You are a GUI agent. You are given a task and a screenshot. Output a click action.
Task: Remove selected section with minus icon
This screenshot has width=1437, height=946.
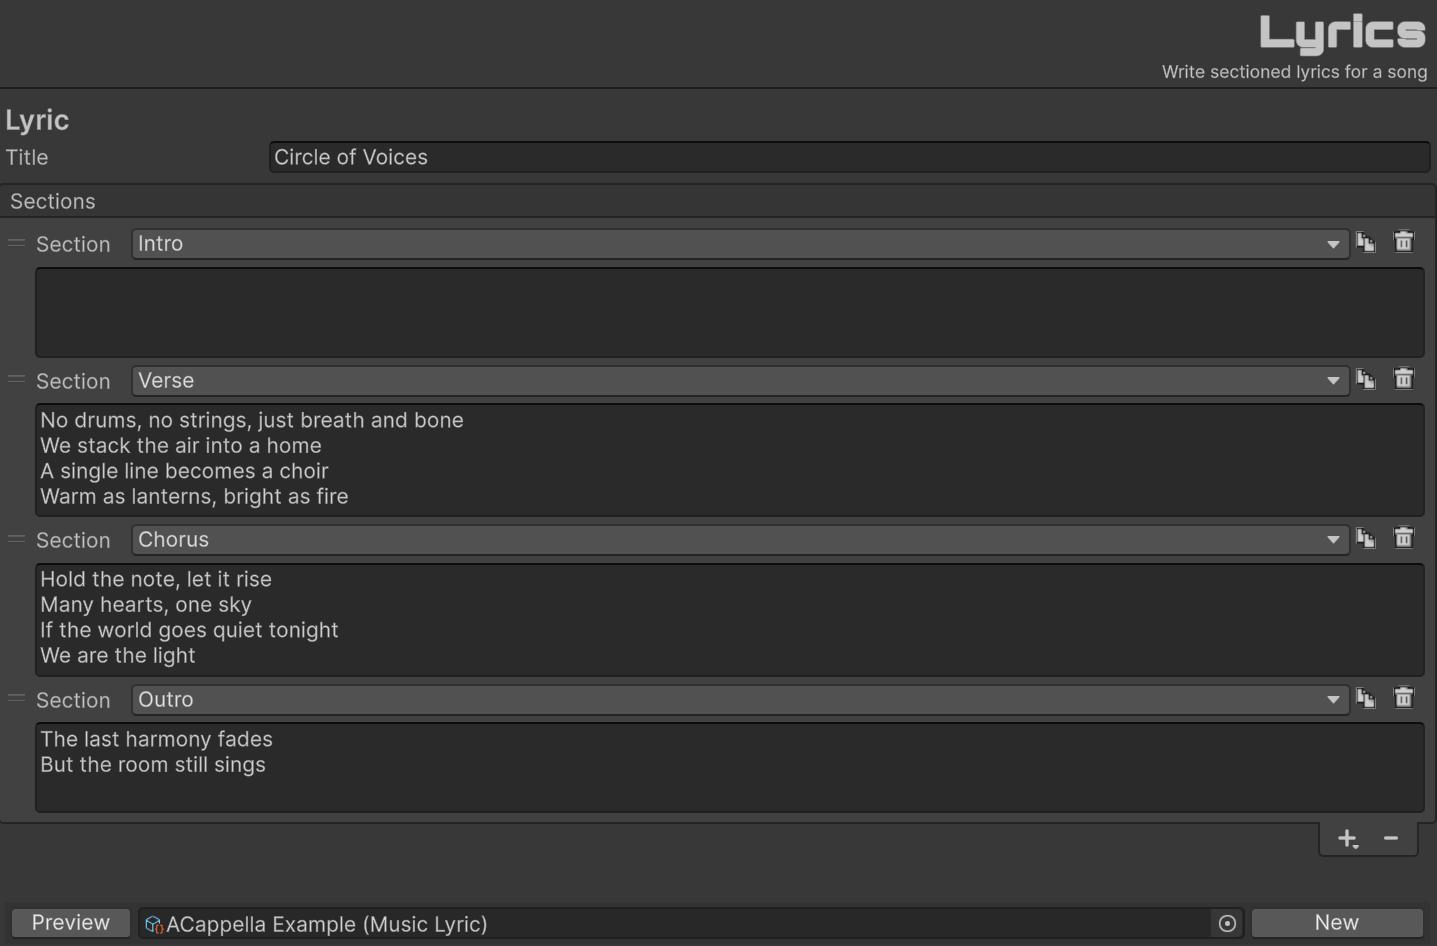tap(1391, 838)
